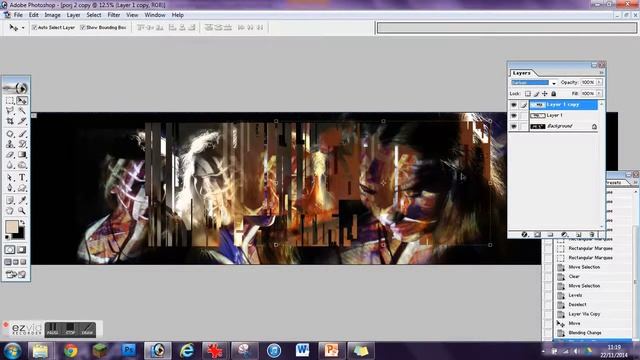This screenshot has height=360, width=640.
Task: Toggle lock all padlock icon
Action: (x=553, y=93)
